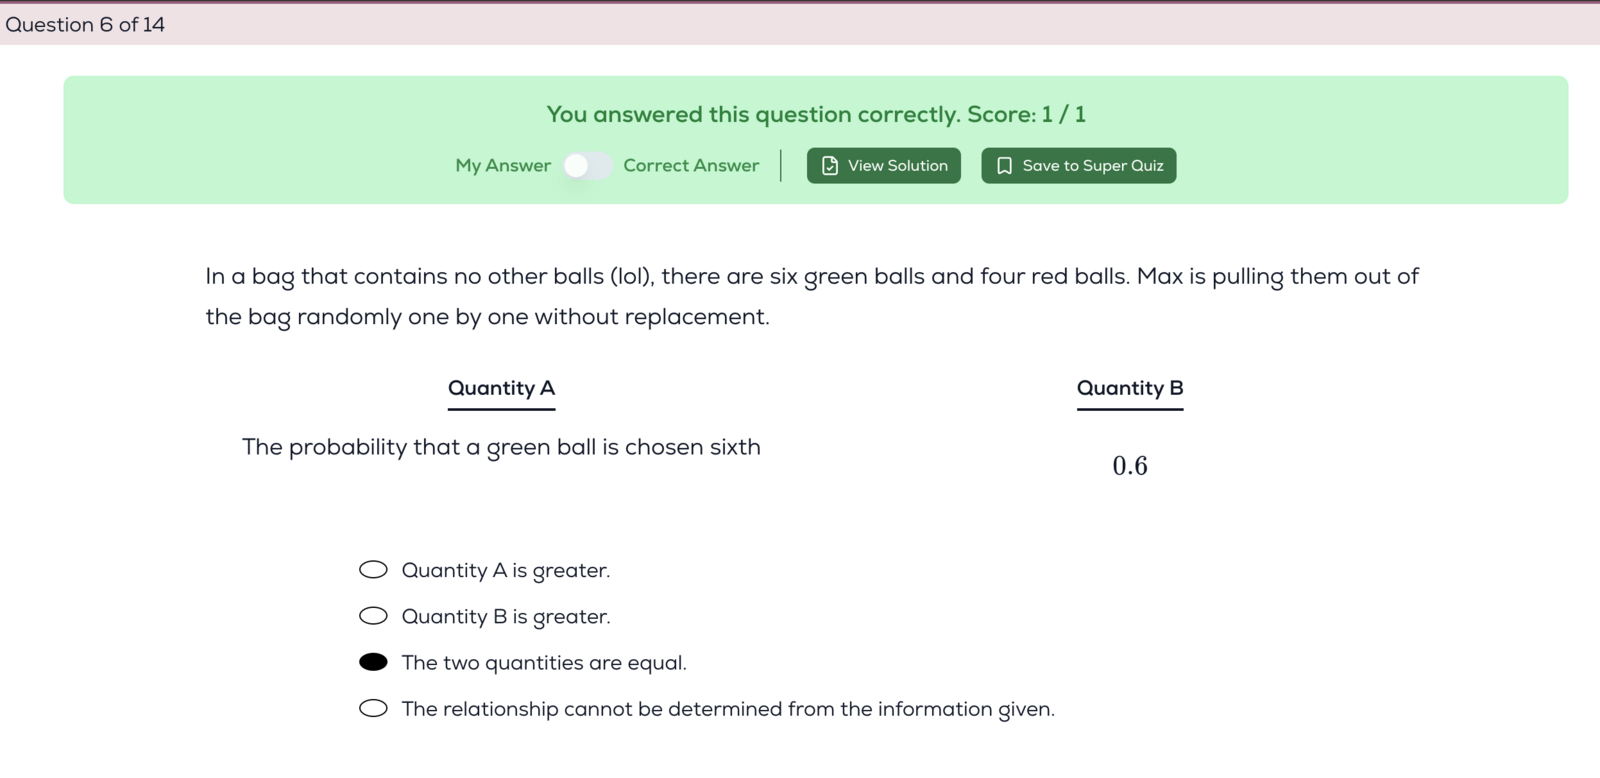Click the bookmark icon in Save to Super Quiz

1005,166
